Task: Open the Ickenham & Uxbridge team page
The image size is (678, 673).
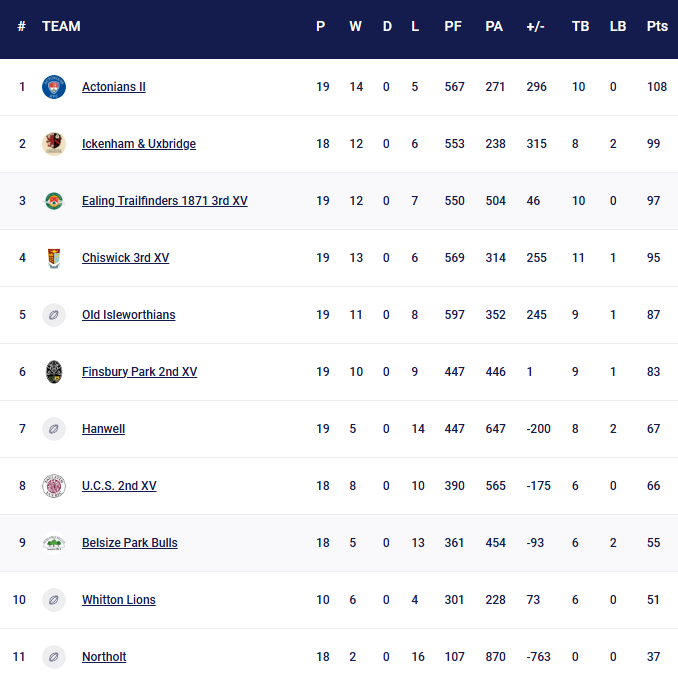Action: pos(139,144)
